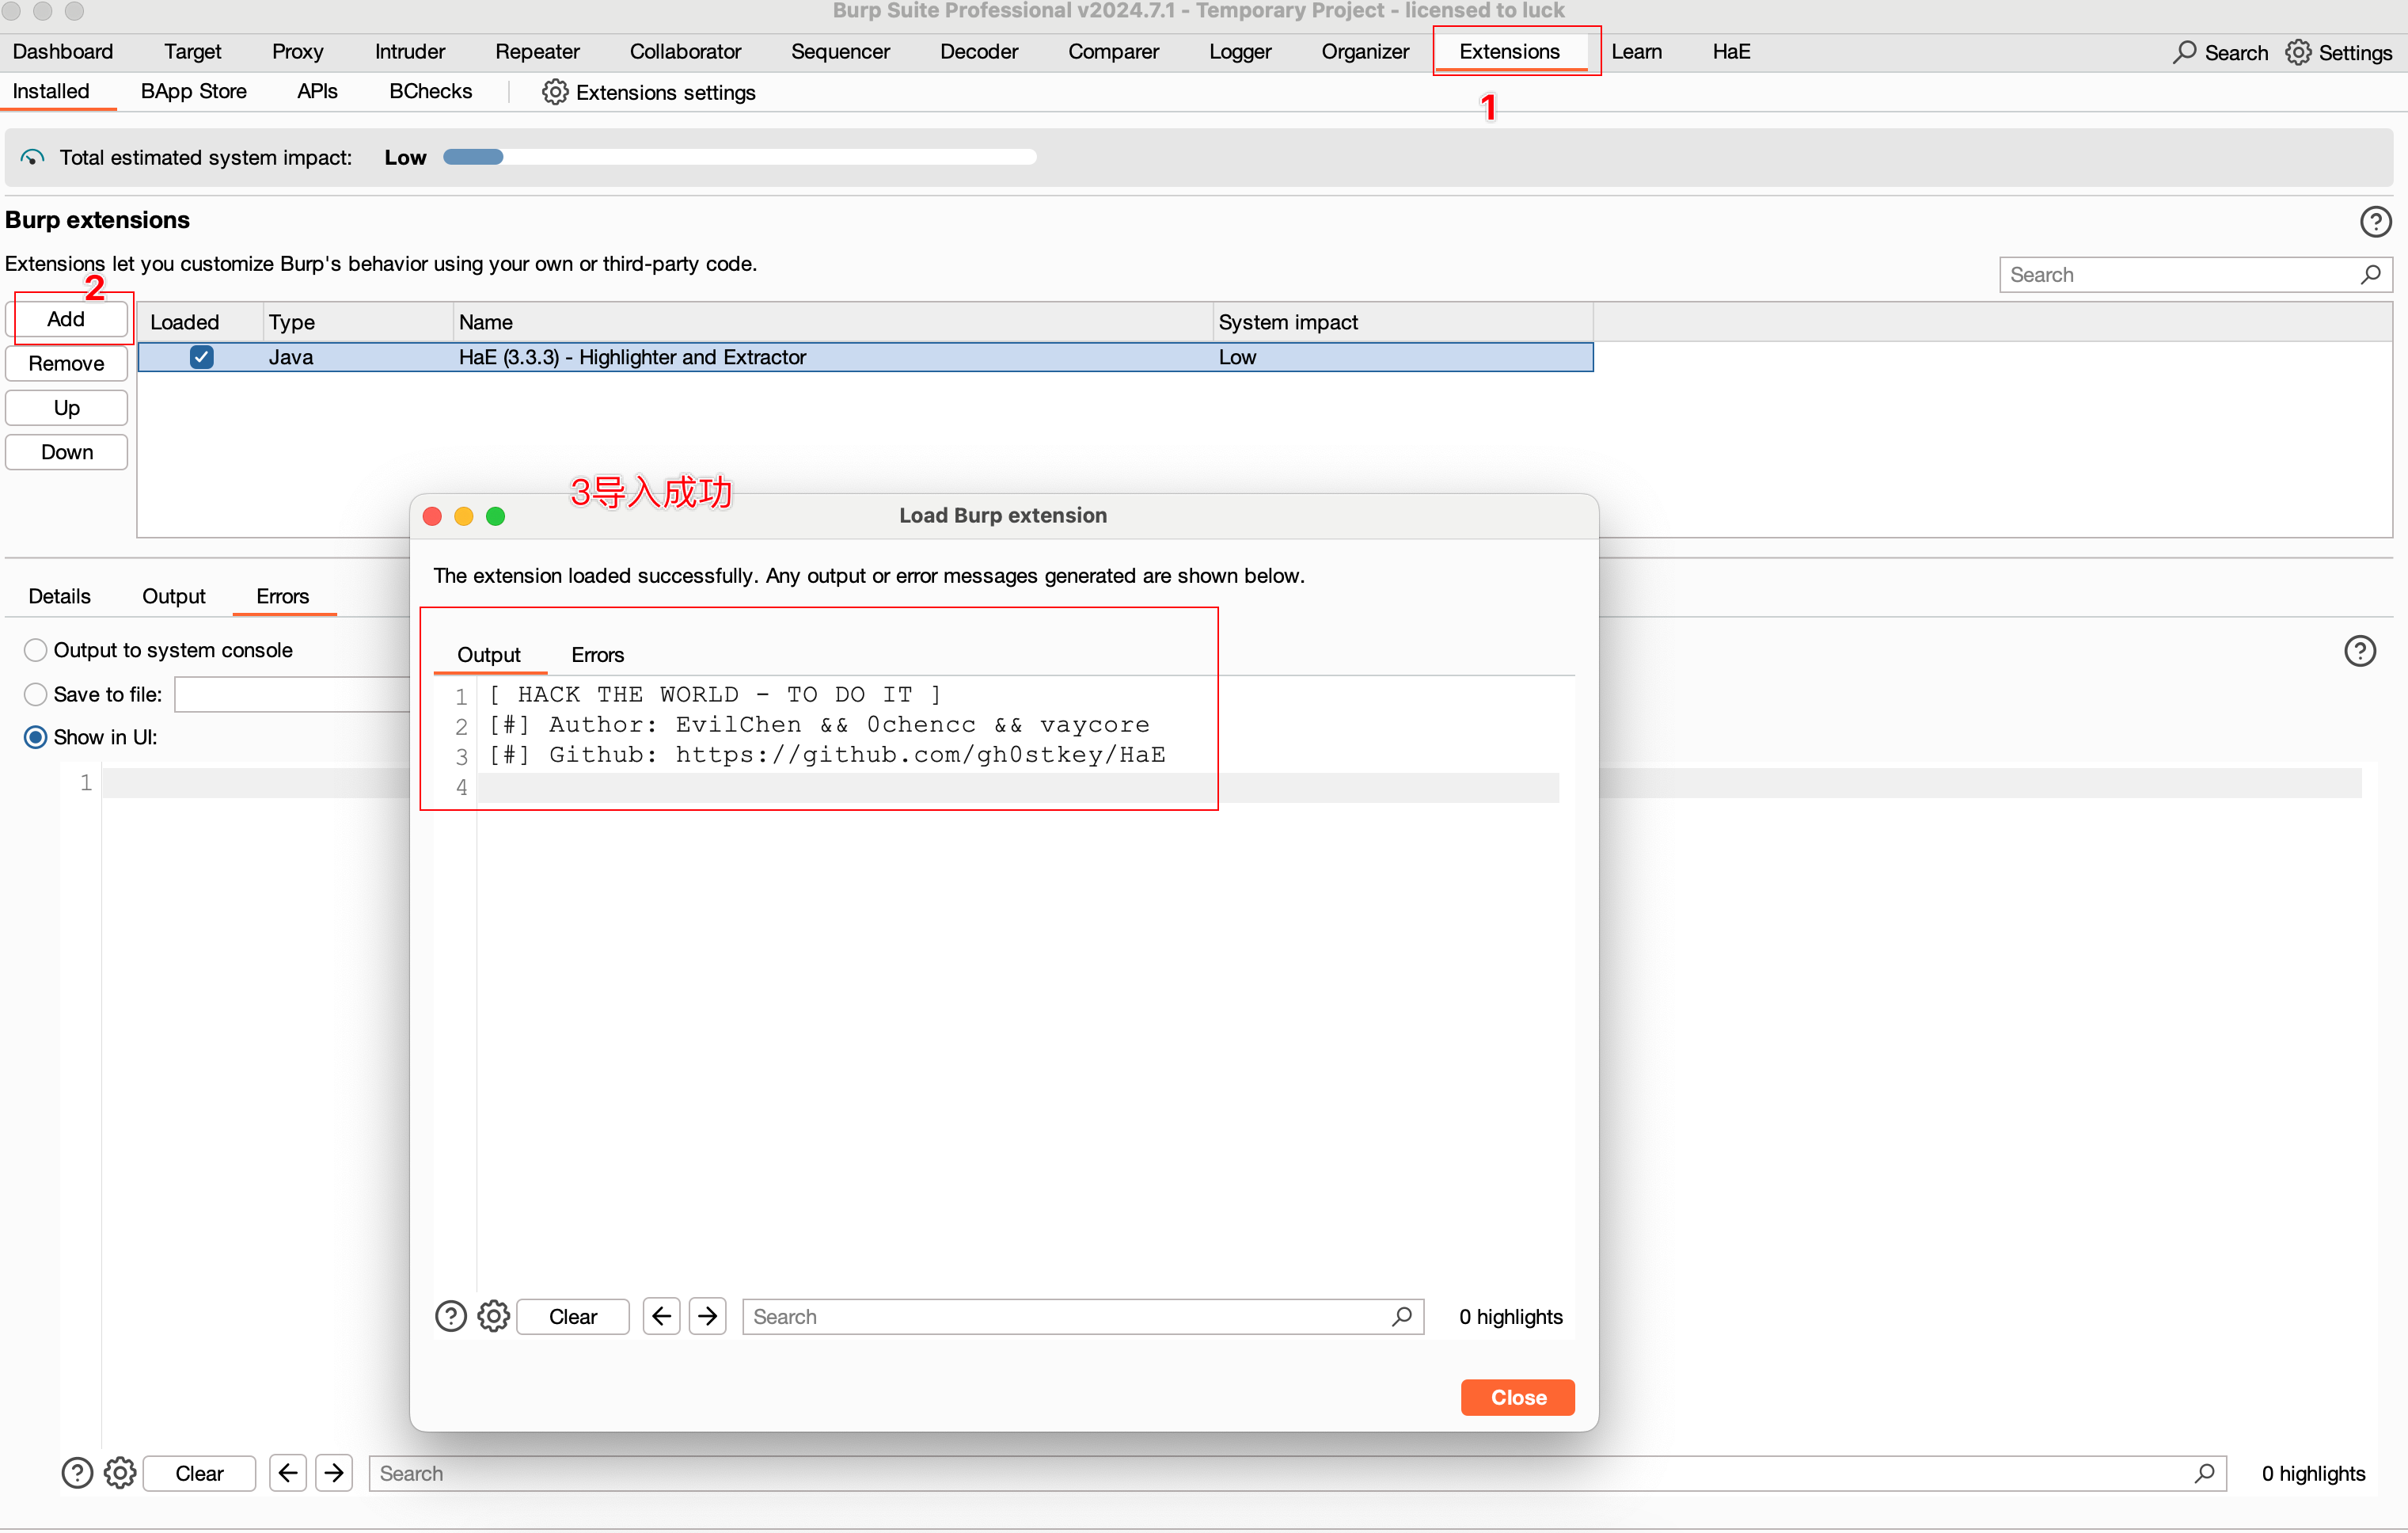Viewport: 2408px width, 1533px height.
Task: Open the Repeater tab
Action: pos(537,51)
